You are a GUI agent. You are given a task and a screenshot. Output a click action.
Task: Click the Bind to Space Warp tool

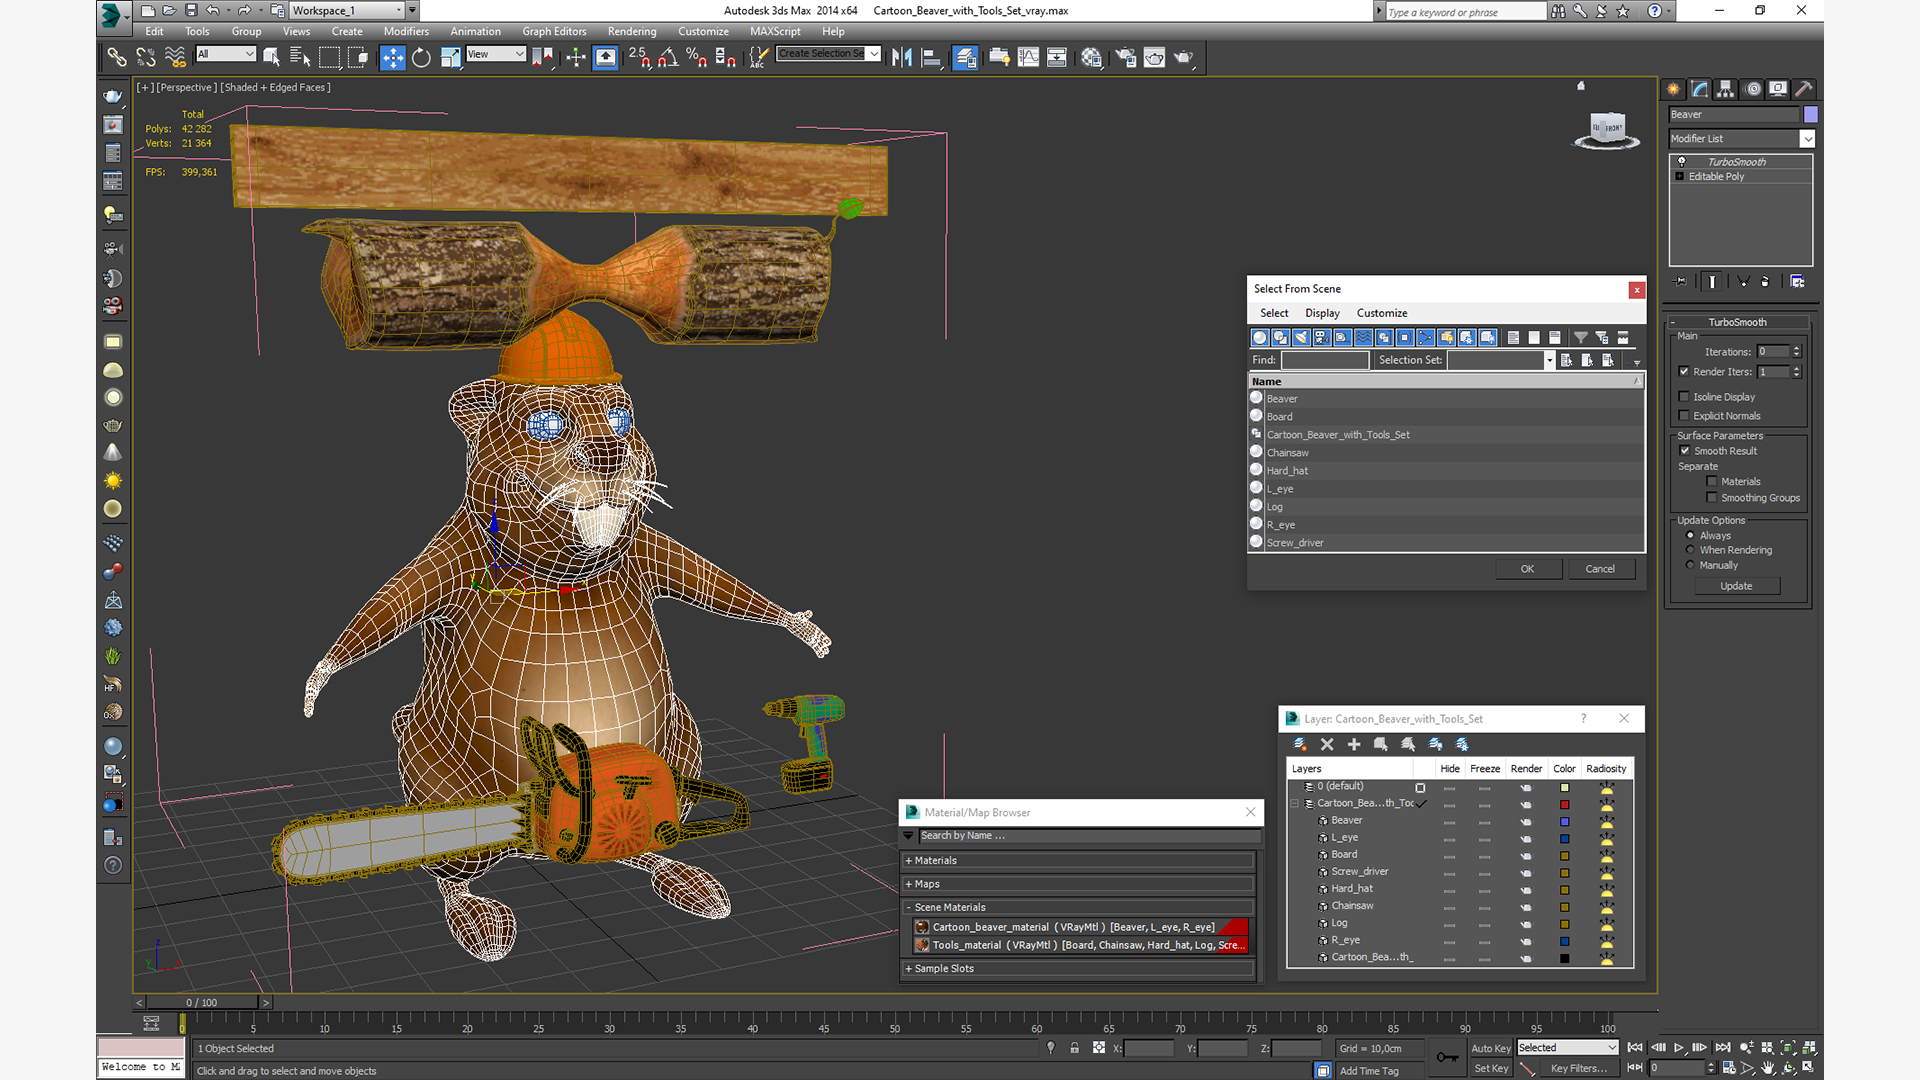175,58
